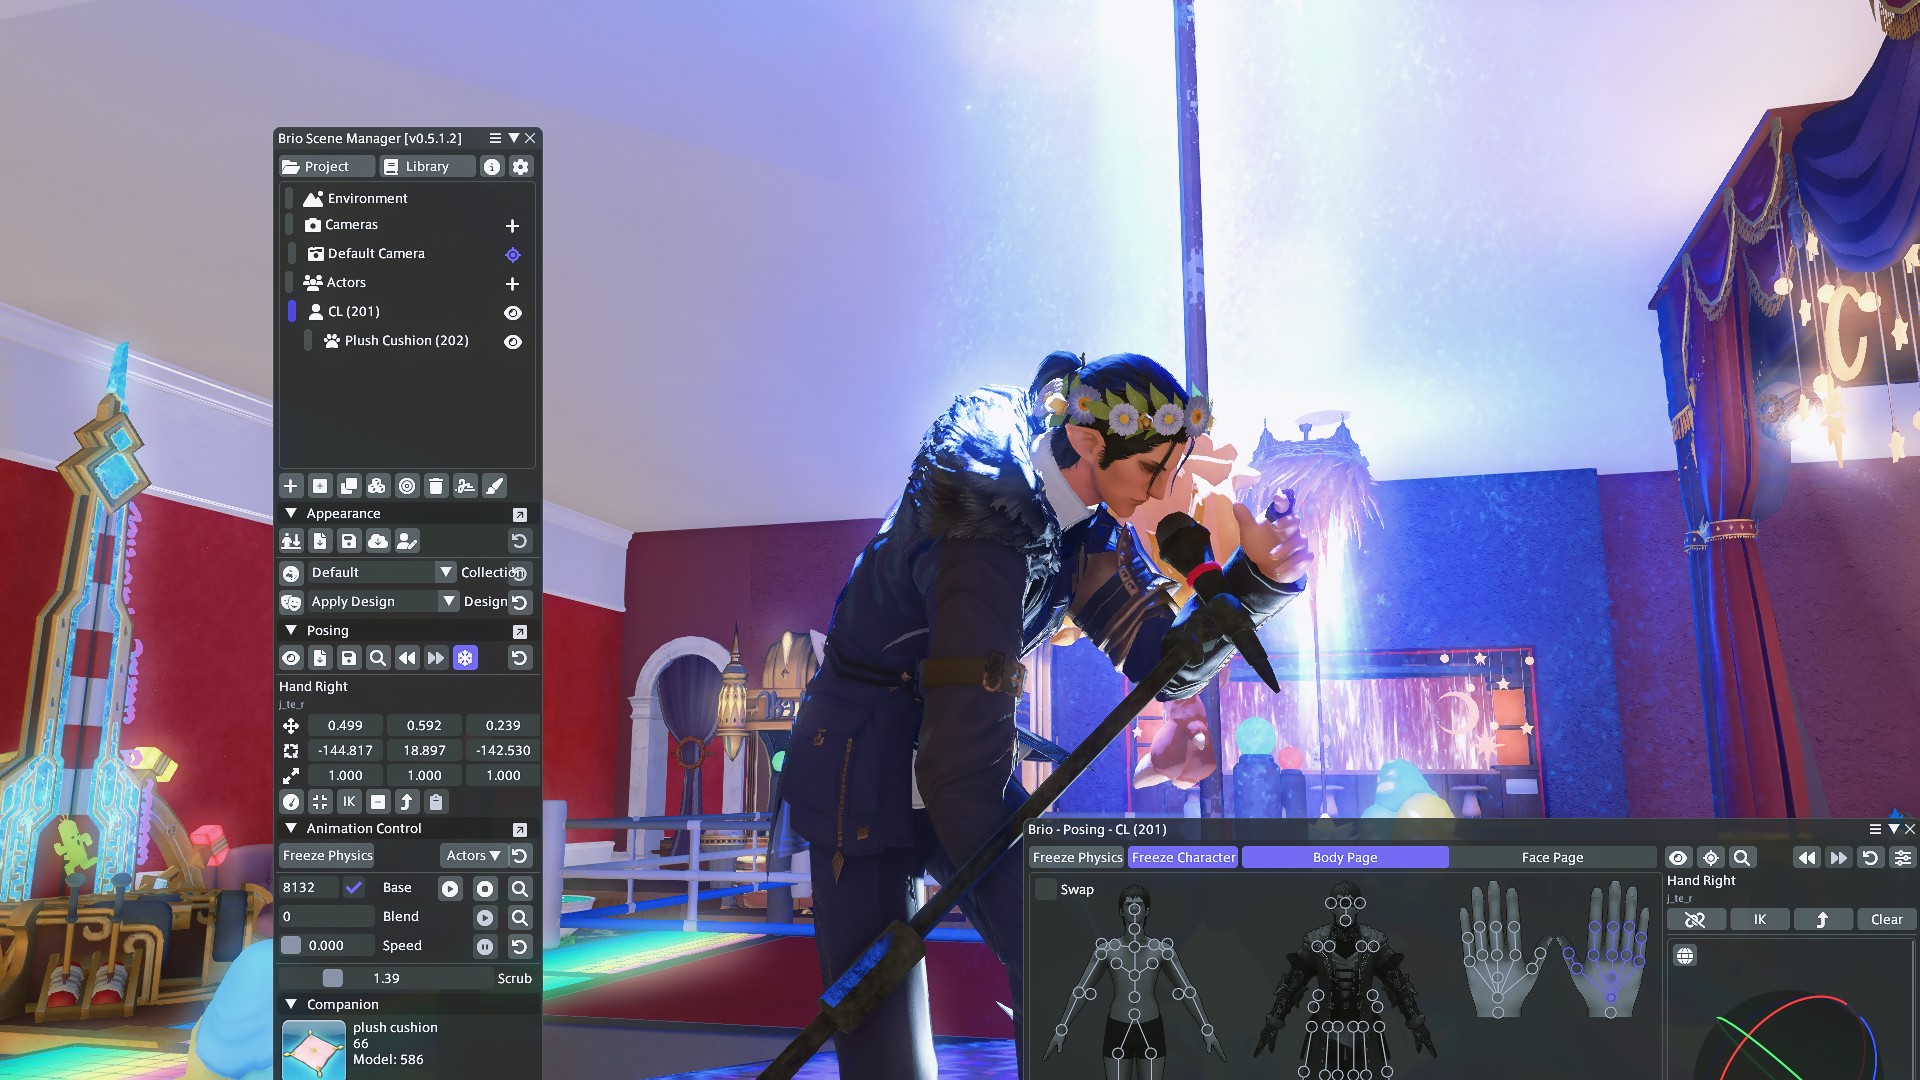
Task: Click the edit character appearance icon
Action: 407,541
